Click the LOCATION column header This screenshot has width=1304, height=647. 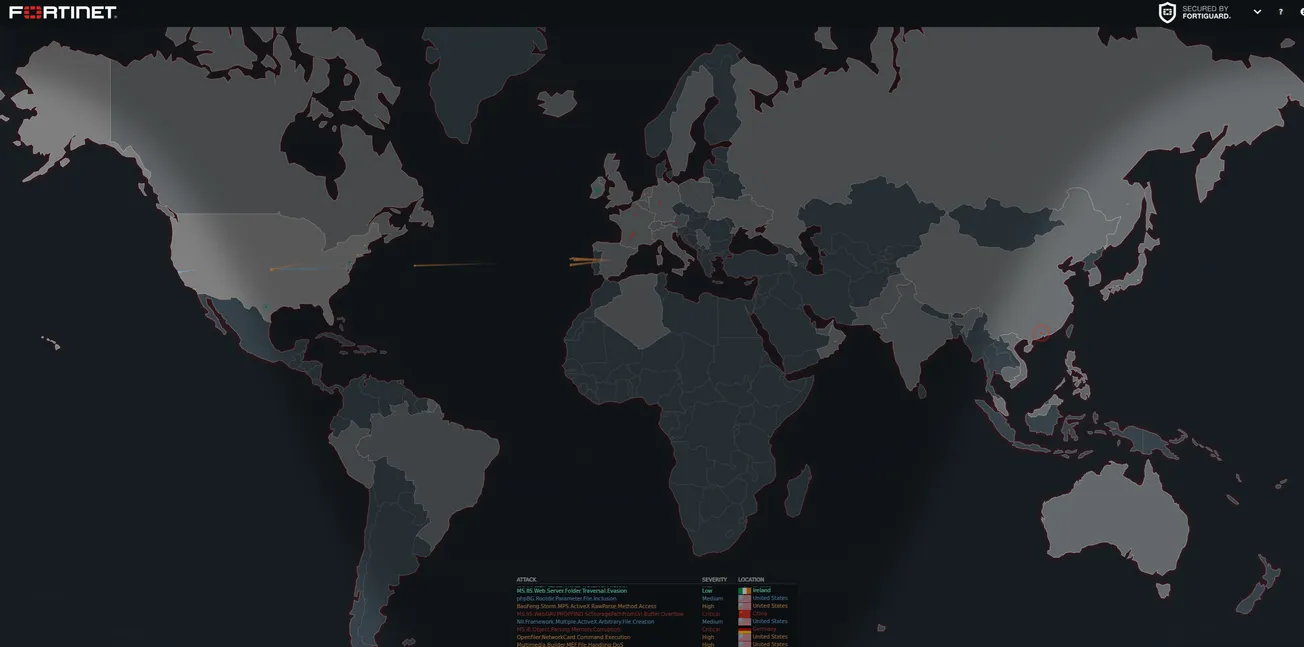(x=751, y=580)
